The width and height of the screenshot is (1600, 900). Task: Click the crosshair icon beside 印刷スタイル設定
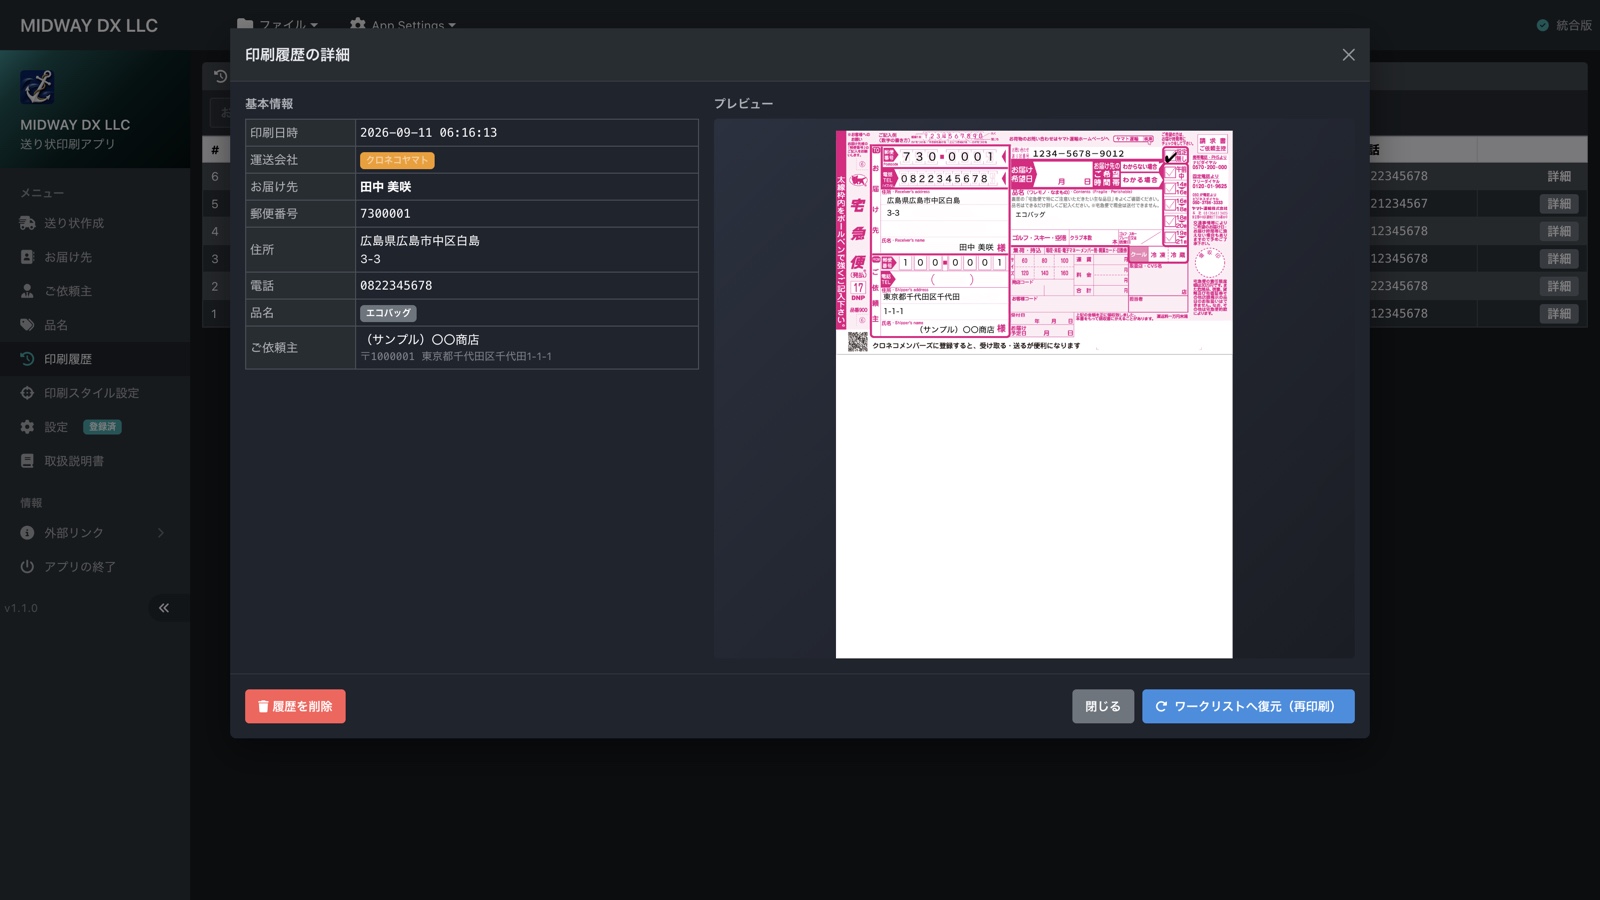tap(27, 393)
